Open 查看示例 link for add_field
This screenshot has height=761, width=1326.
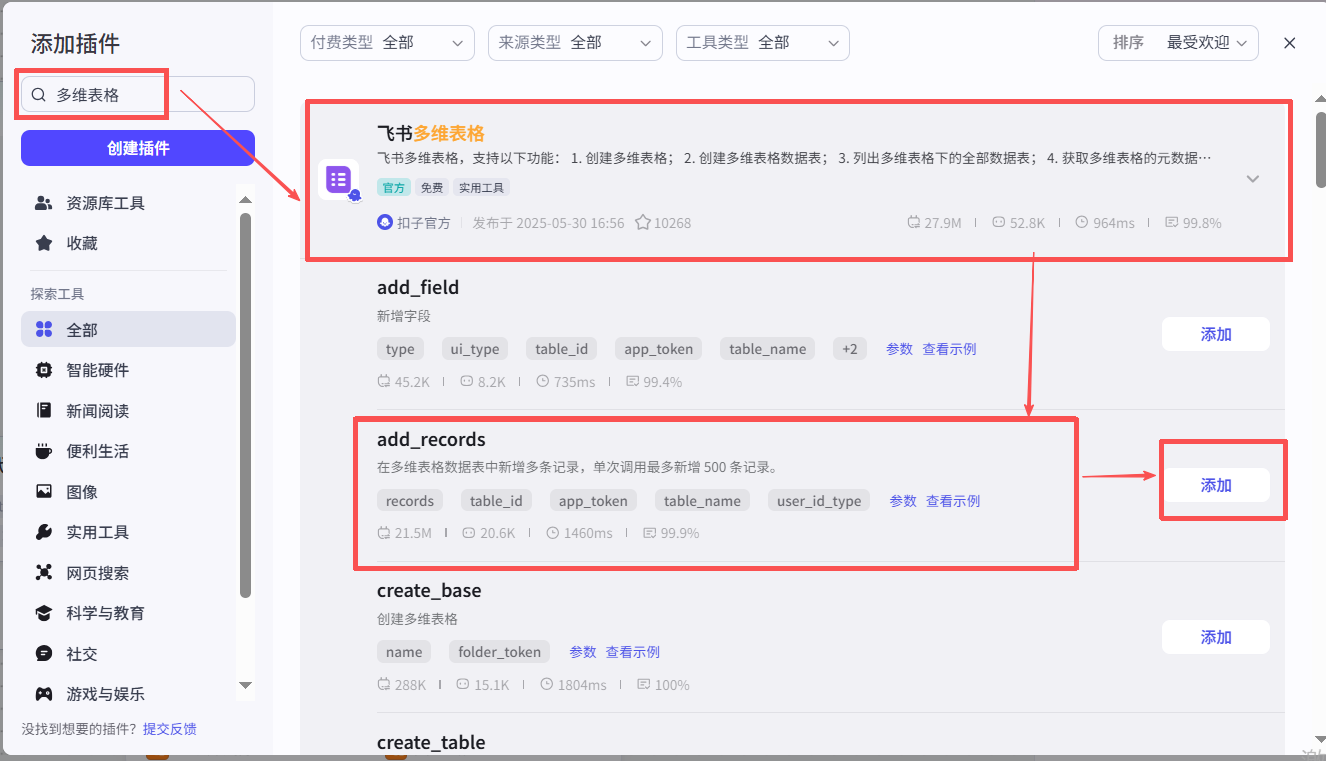point(949,349)
